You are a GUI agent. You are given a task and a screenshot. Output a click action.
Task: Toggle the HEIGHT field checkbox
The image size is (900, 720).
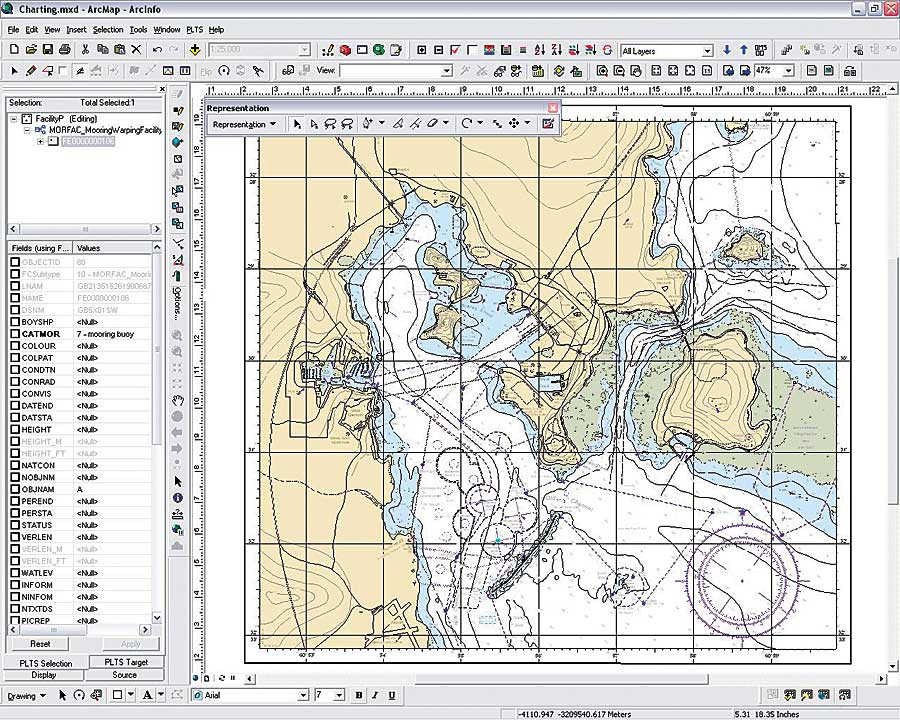tap(15, 429)
